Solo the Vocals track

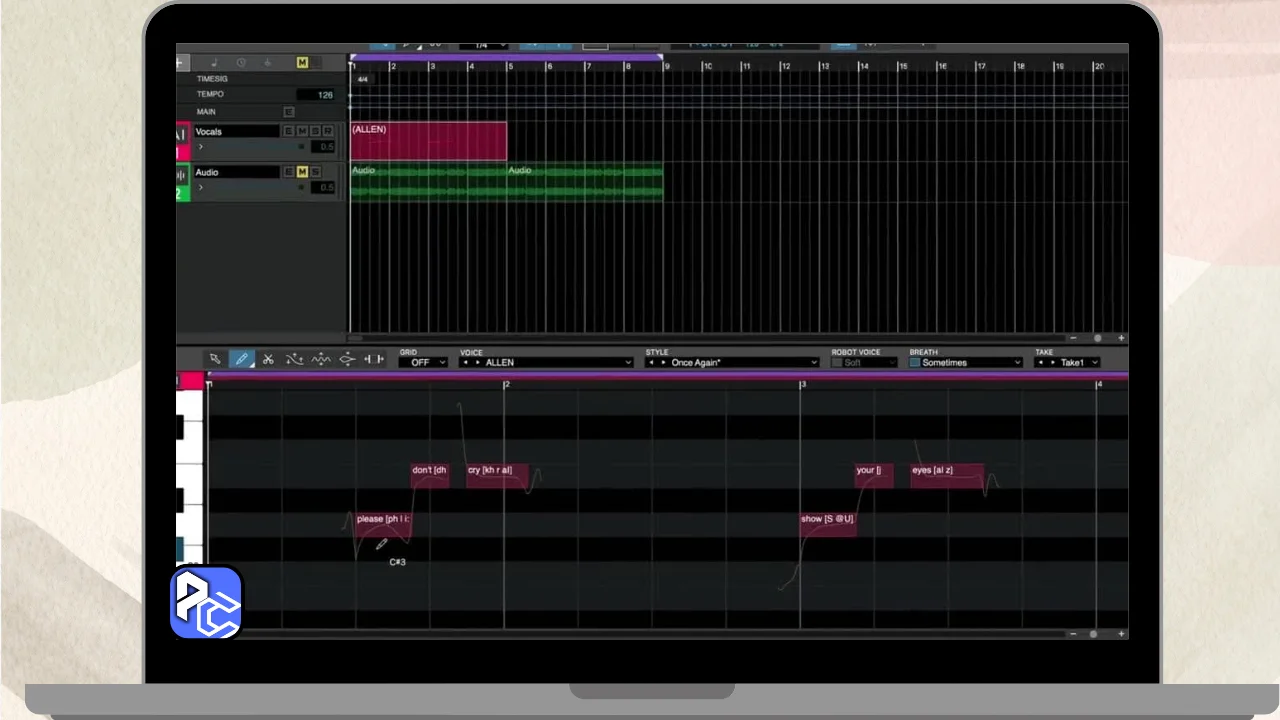tap(315, 131)
